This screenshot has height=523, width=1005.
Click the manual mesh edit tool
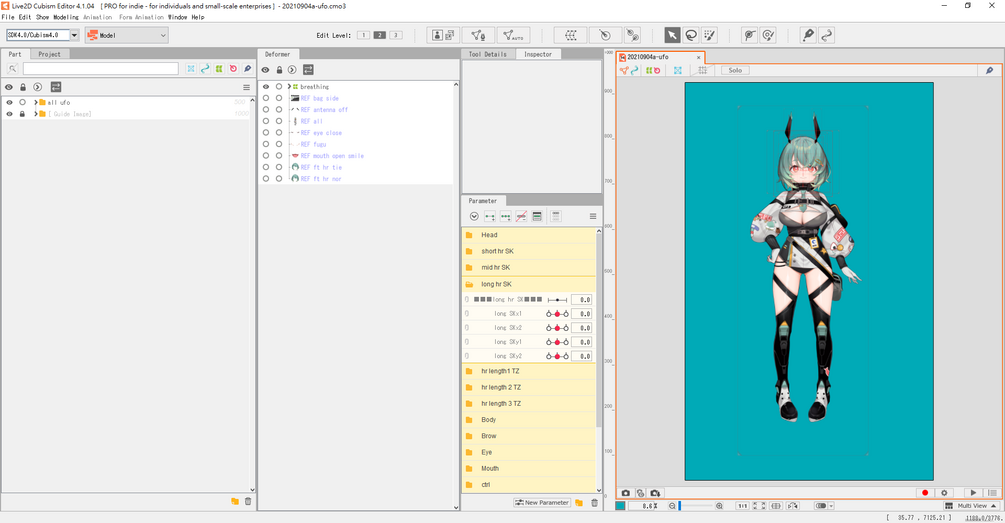coord(478,35)
